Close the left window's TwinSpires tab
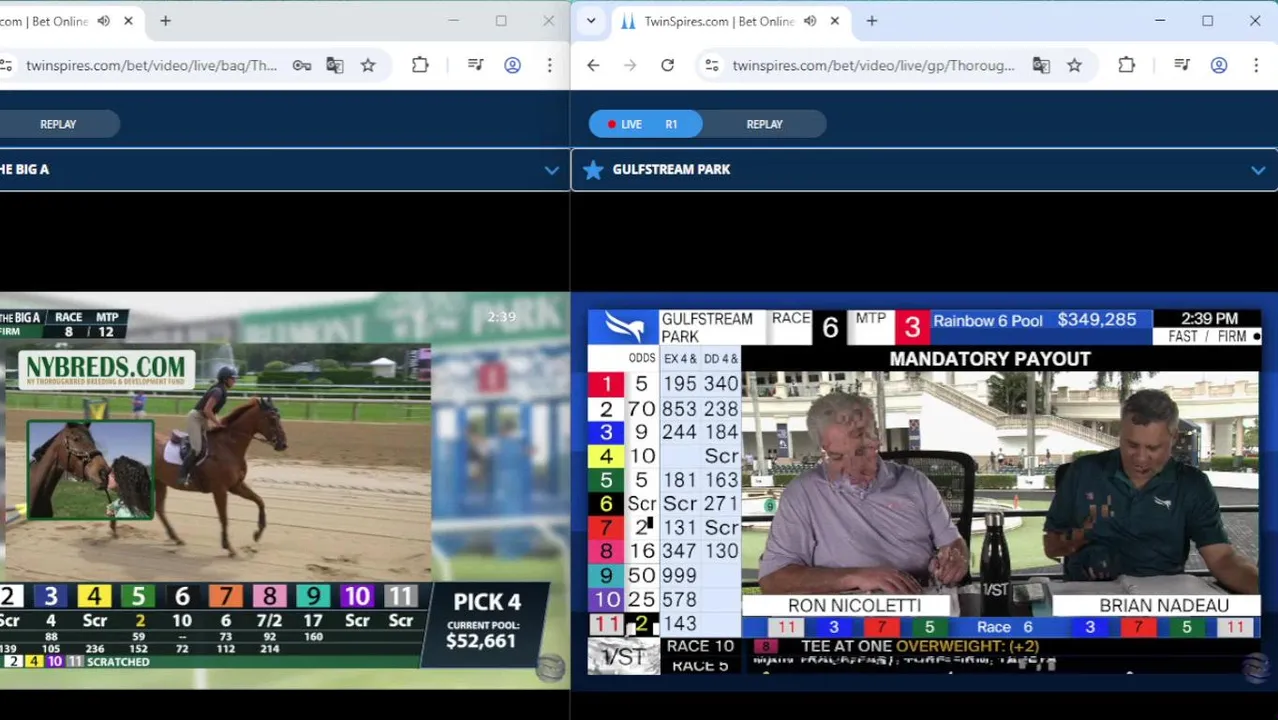The image size is (1278, 720). [128, 21]
